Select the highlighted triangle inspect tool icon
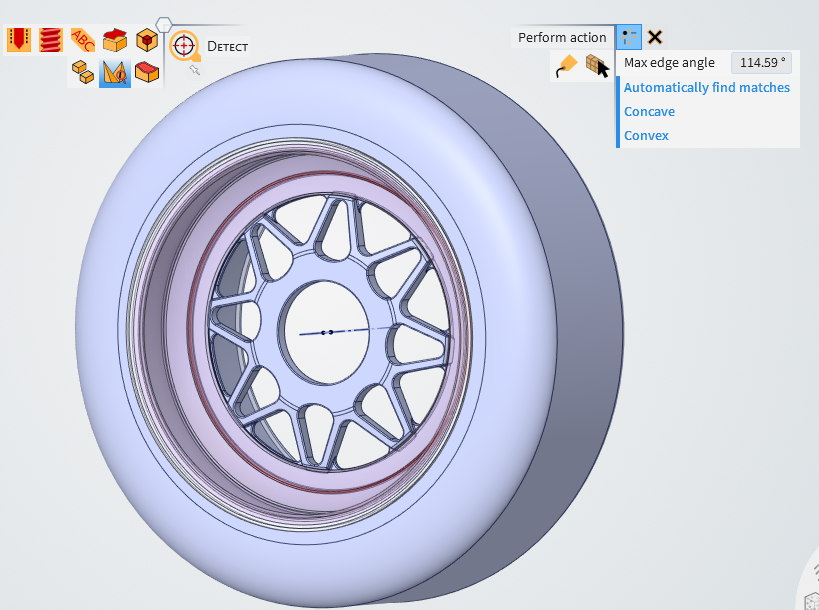Screen dimensions: 819x610 pos(115,73)
